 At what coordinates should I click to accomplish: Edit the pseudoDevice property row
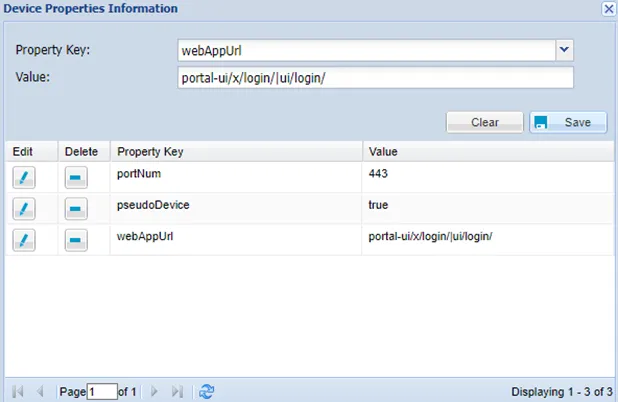coord(24,208)
